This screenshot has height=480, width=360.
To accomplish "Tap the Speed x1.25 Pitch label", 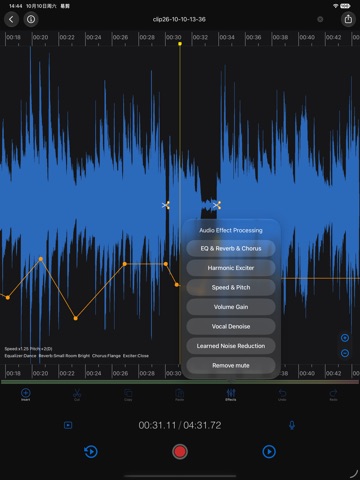I will pyautogui.click(x=28, y=349).
